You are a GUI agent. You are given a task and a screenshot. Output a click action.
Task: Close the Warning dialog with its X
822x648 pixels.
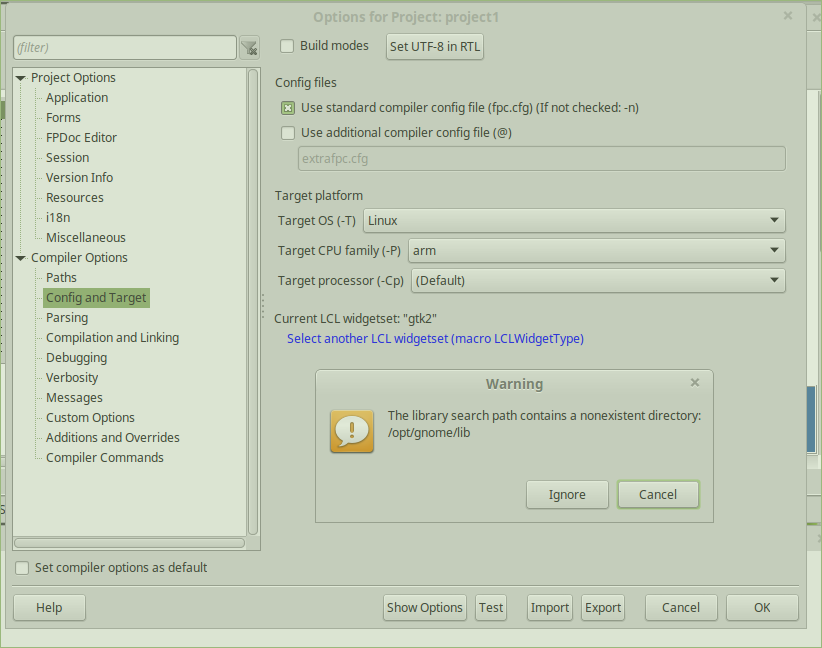[695, 382]
